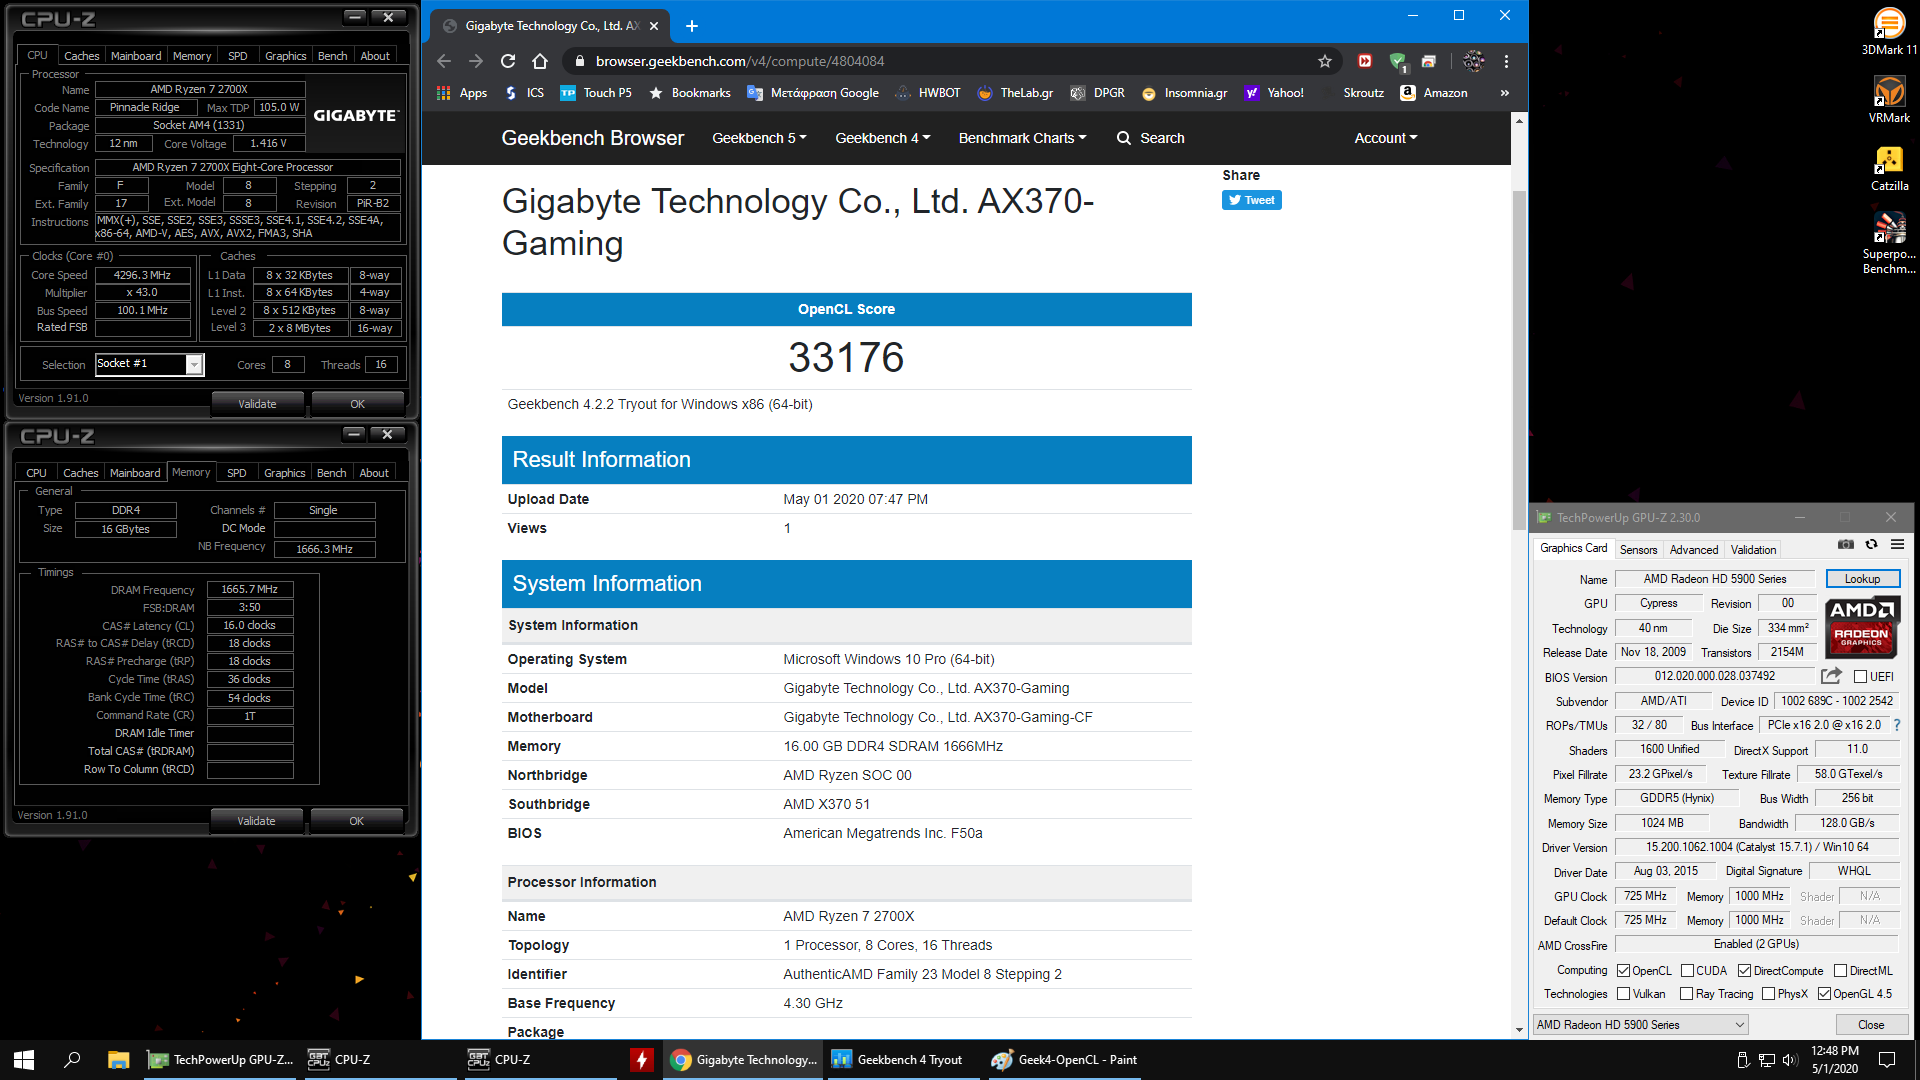Expand the Account dropdown
This screenshot has width=1920, height=1080.
click(1386, 138)
